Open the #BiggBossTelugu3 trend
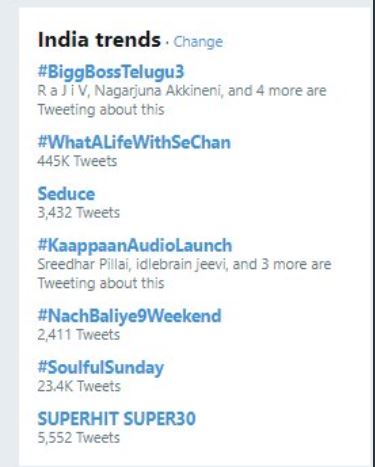 (111, 71)
